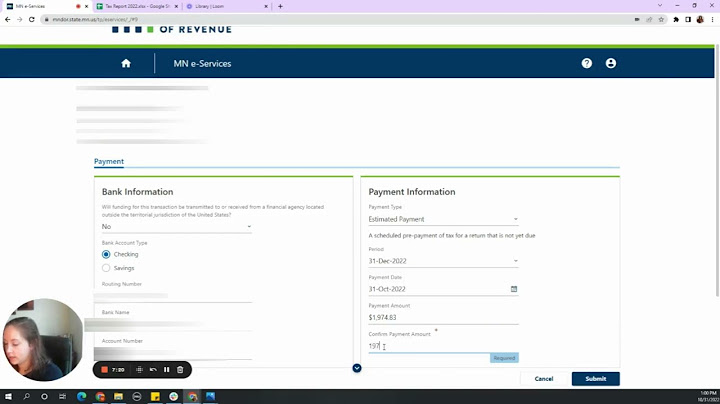This screenshot has height=404, width=720.
Task: Stop the Loom recording
Action: coord(105,370)
